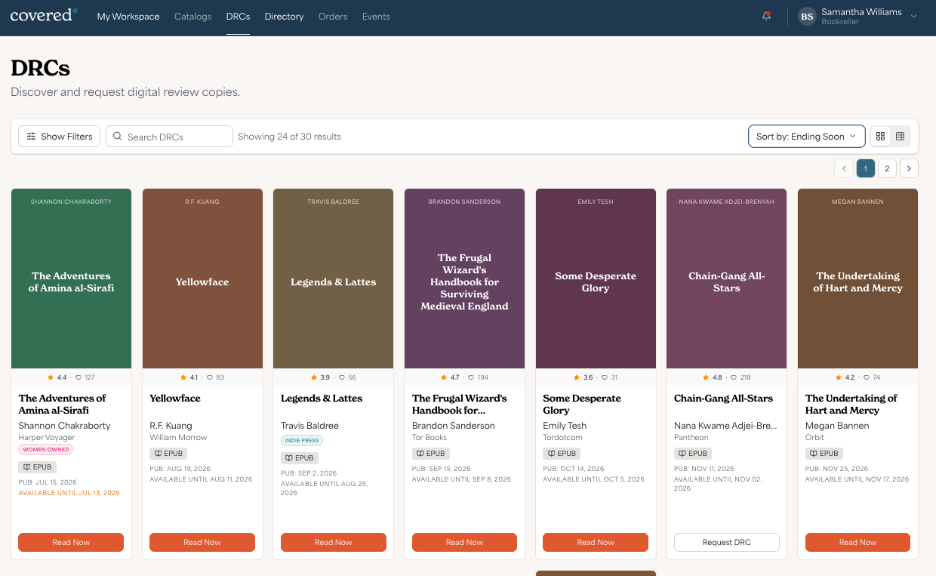Open the Catalogs section
This screenshot has height=576, width=936.
coord(192,17)
